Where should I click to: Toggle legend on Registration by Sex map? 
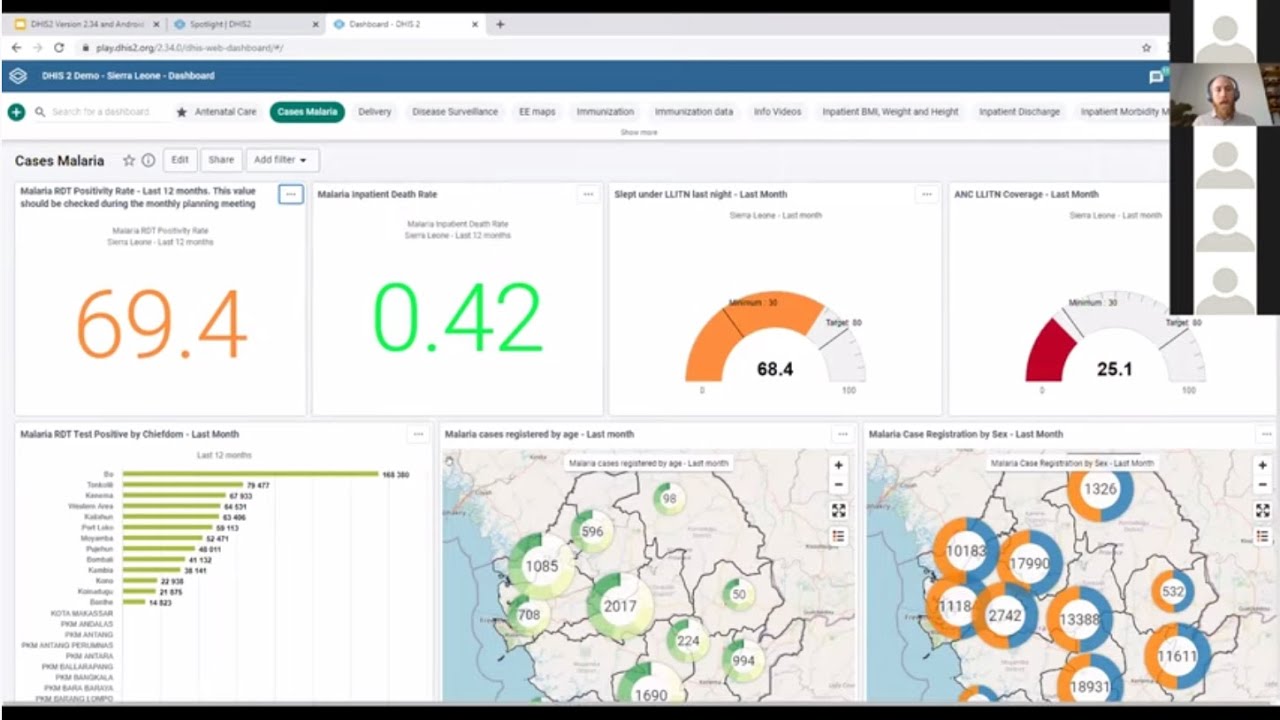click(x=1263, y=536)
